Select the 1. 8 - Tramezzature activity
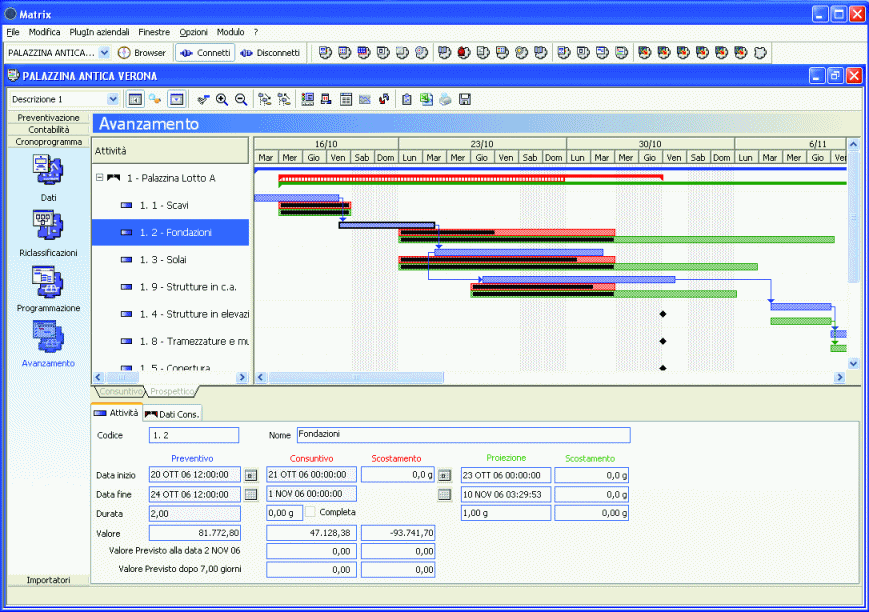 [x=171, y=341]
